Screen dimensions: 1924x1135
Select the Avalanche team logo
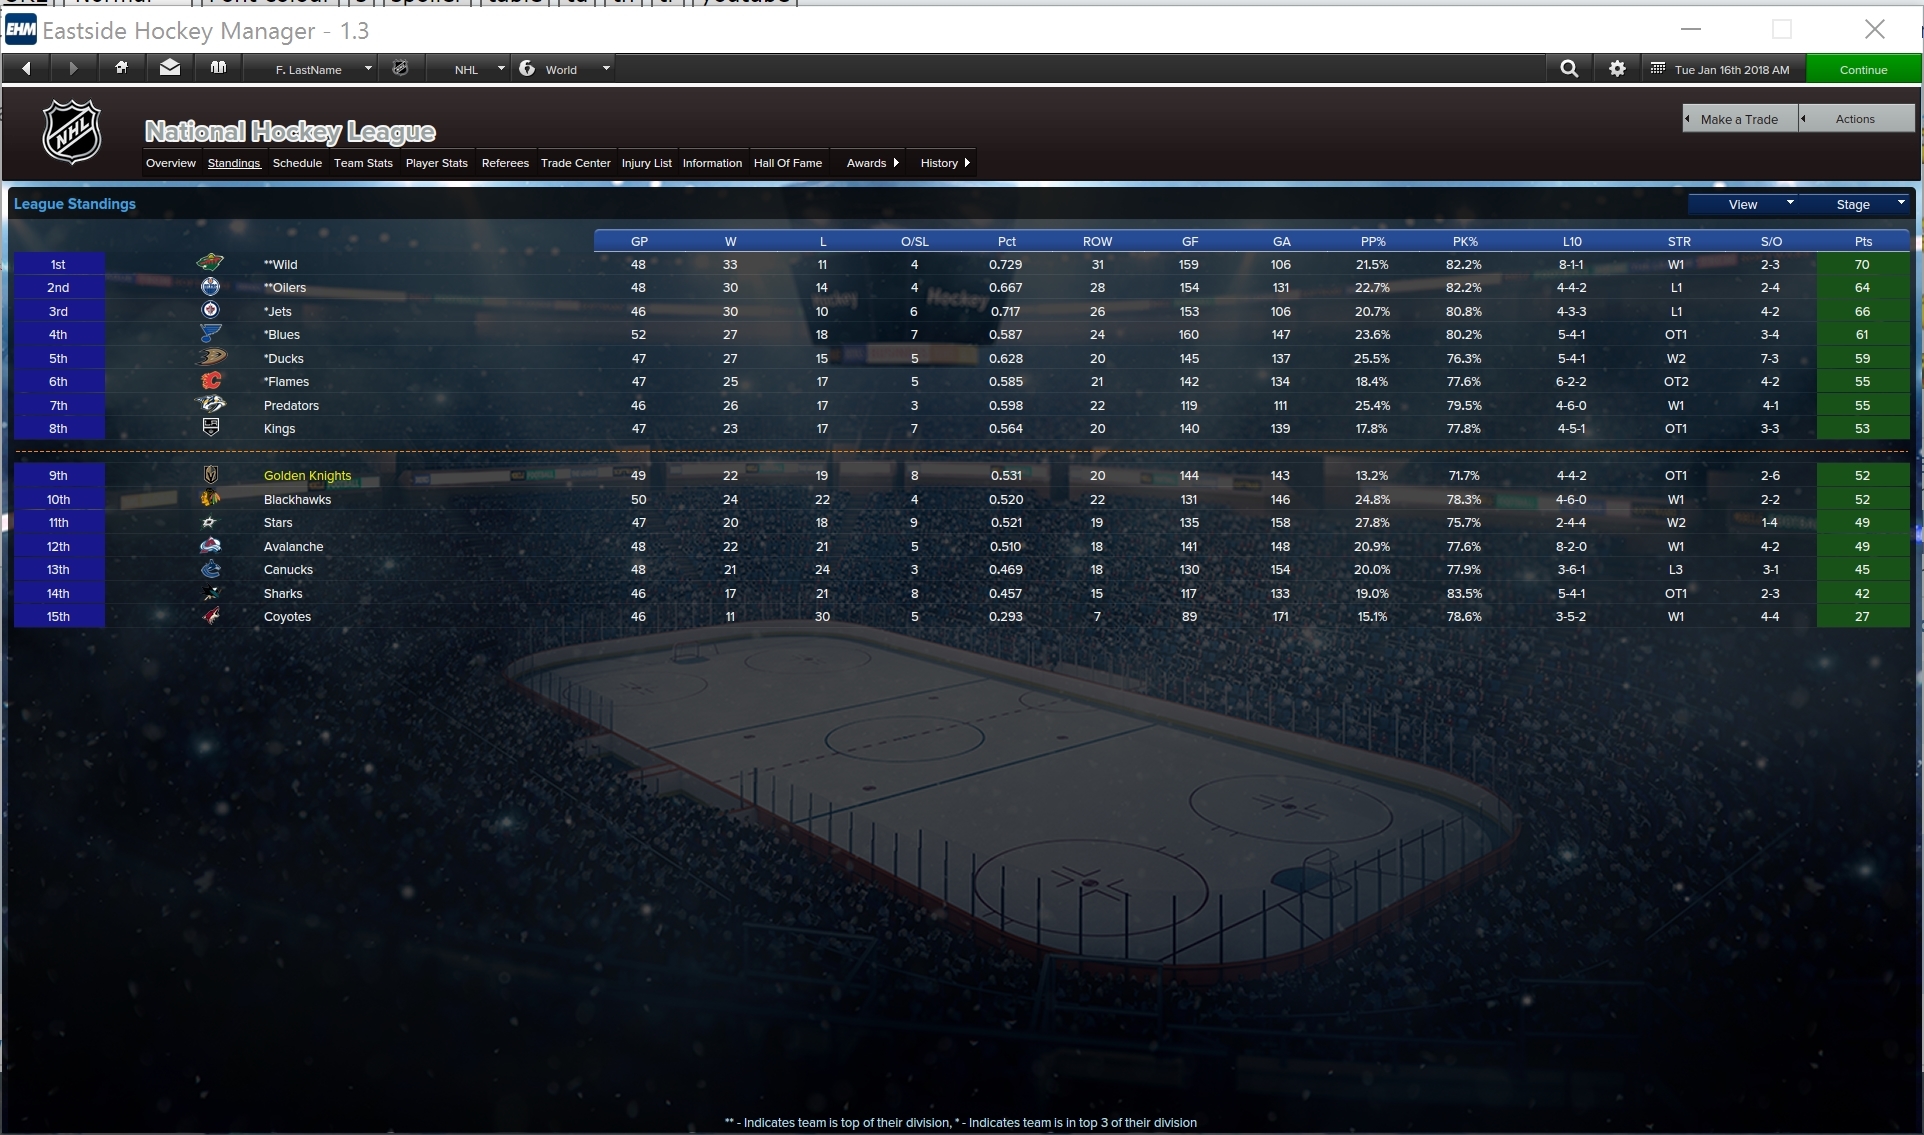coord(210,545)
